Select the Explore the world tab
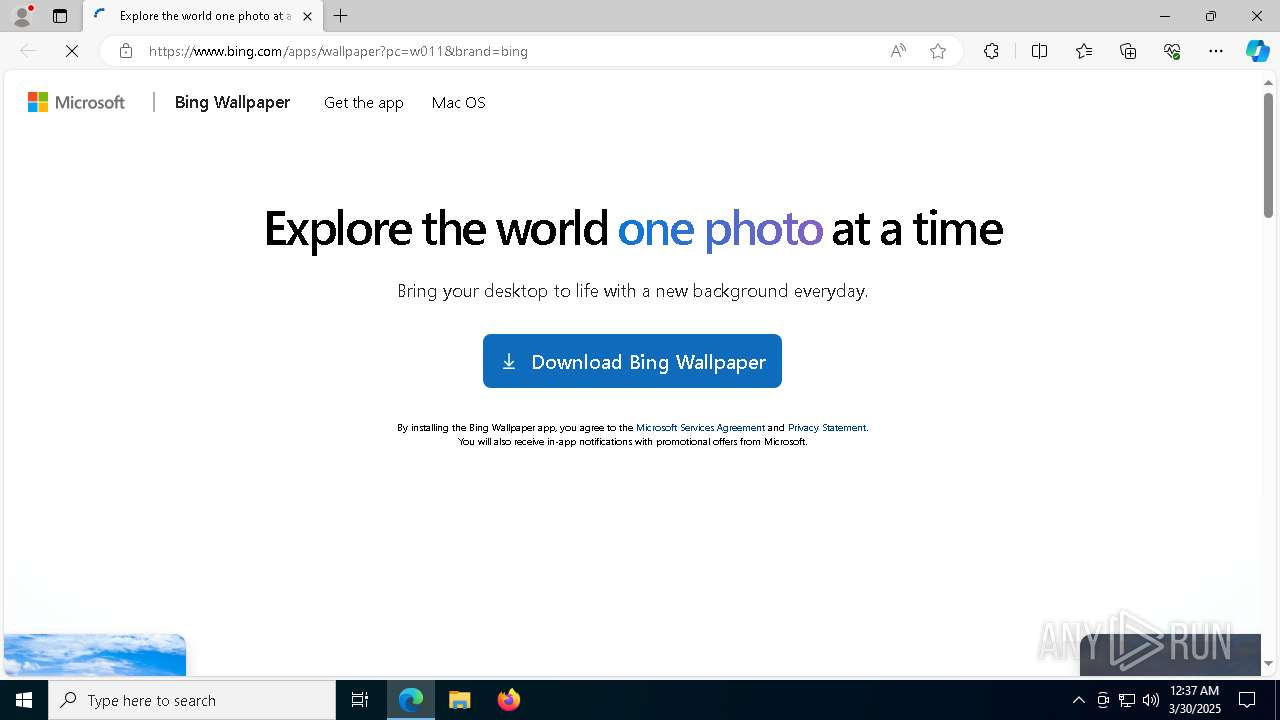 tap(203, 16)
